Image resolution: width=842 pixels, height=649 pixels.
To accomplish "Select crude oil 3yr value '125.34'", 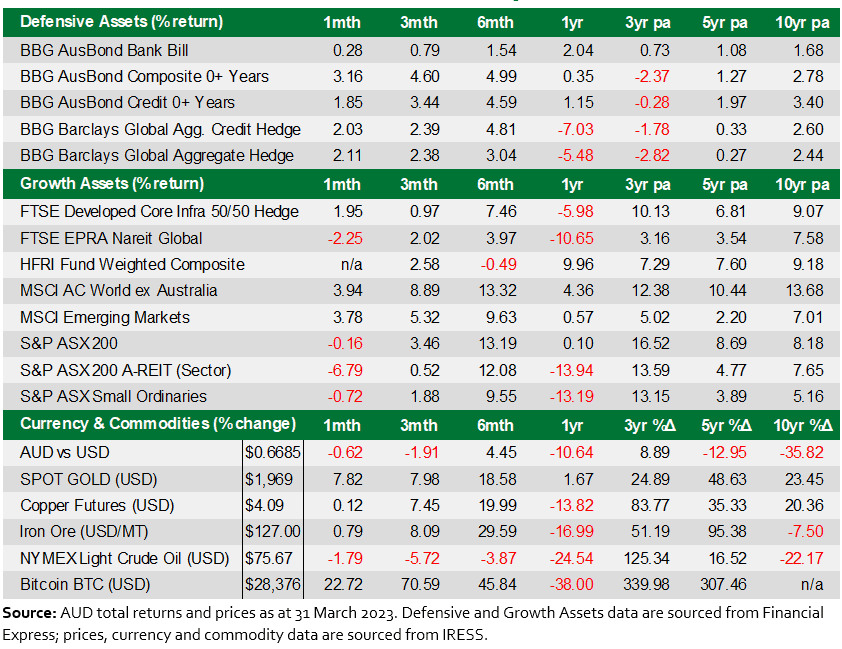I will click(647, 558).
